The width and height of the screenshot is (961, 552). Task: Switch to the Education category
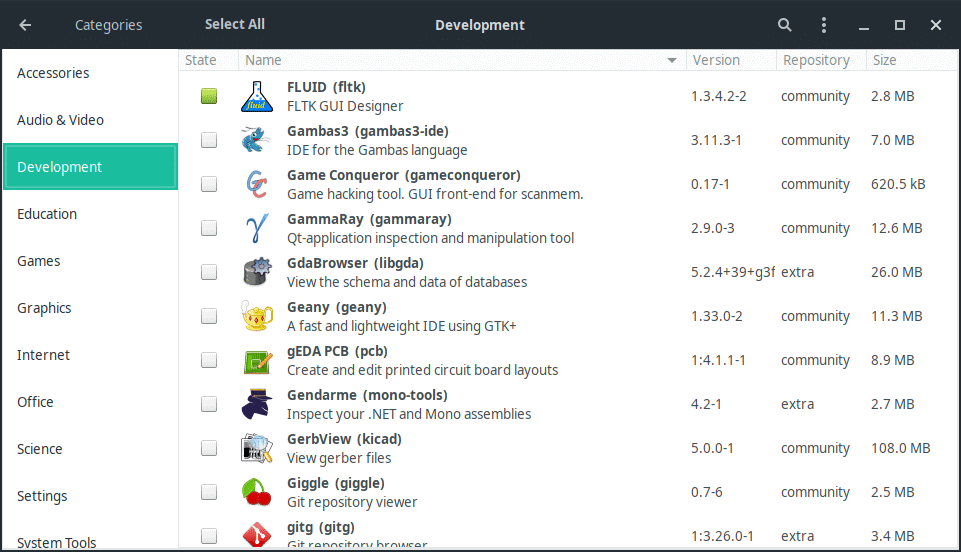[x=90, y=214]
